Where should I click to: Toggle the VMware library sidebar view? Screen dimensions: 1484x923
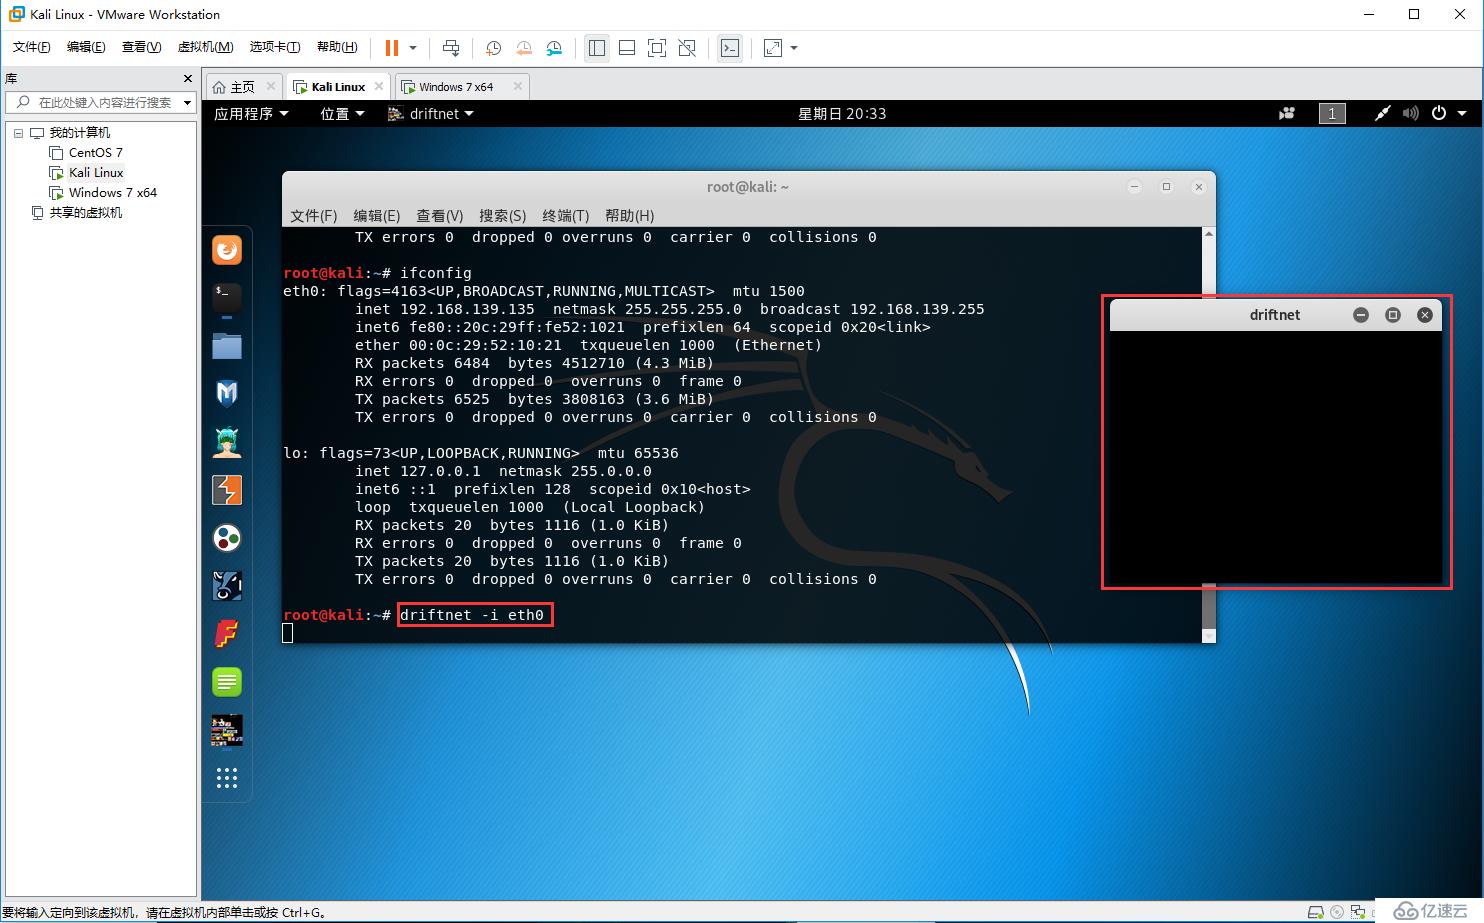(597, 47)
